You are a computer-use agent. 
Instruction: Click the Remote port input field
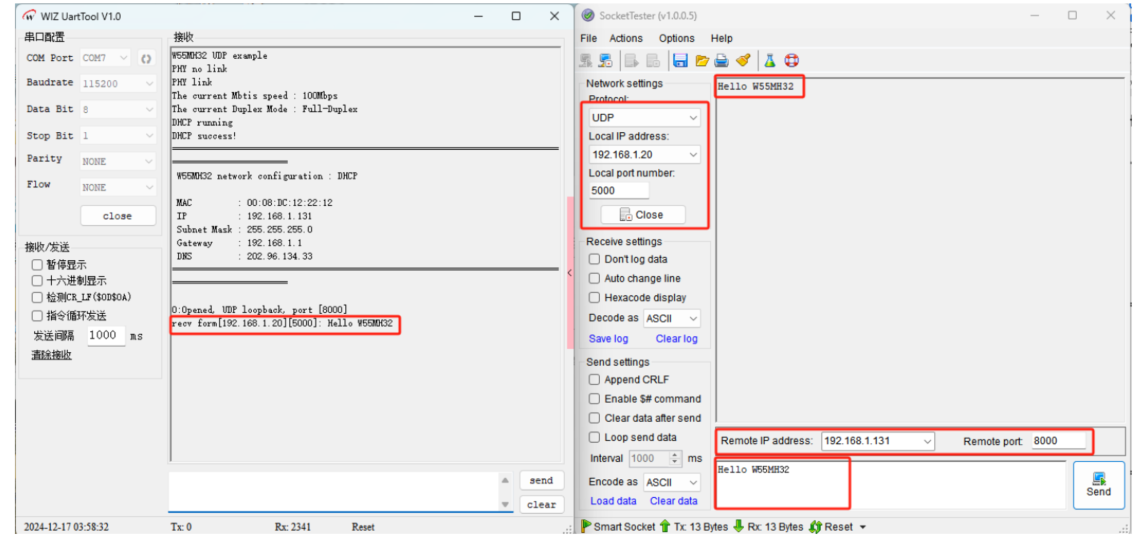(1058, 441)
